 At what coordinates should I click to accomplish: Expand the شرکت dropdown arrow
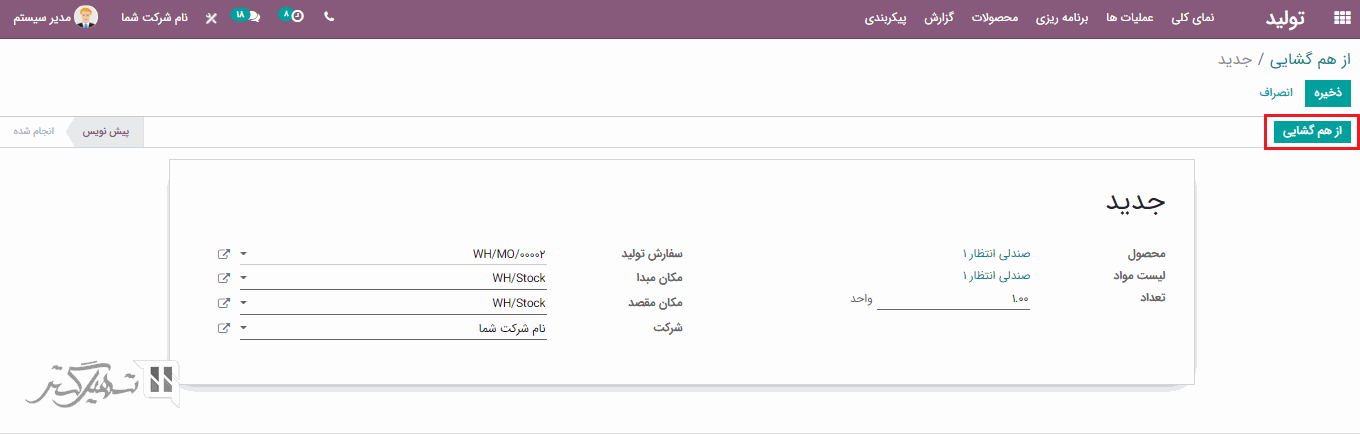tap(244, 328)
